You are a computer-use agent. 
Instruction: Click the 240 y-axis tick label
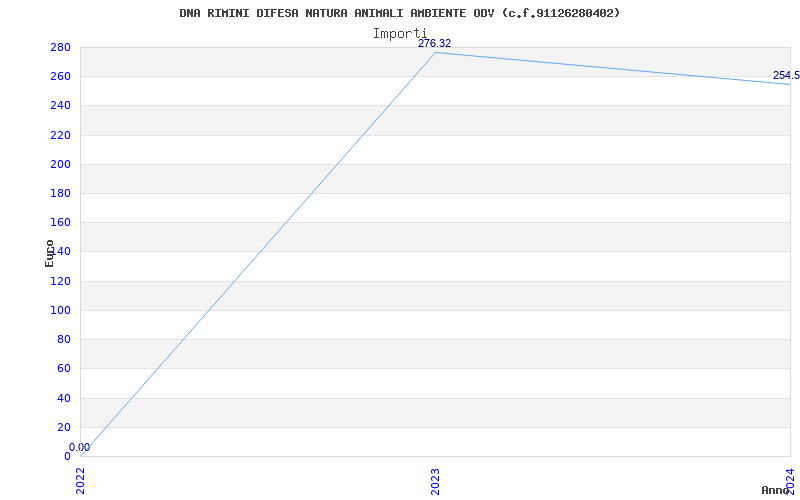60,106
